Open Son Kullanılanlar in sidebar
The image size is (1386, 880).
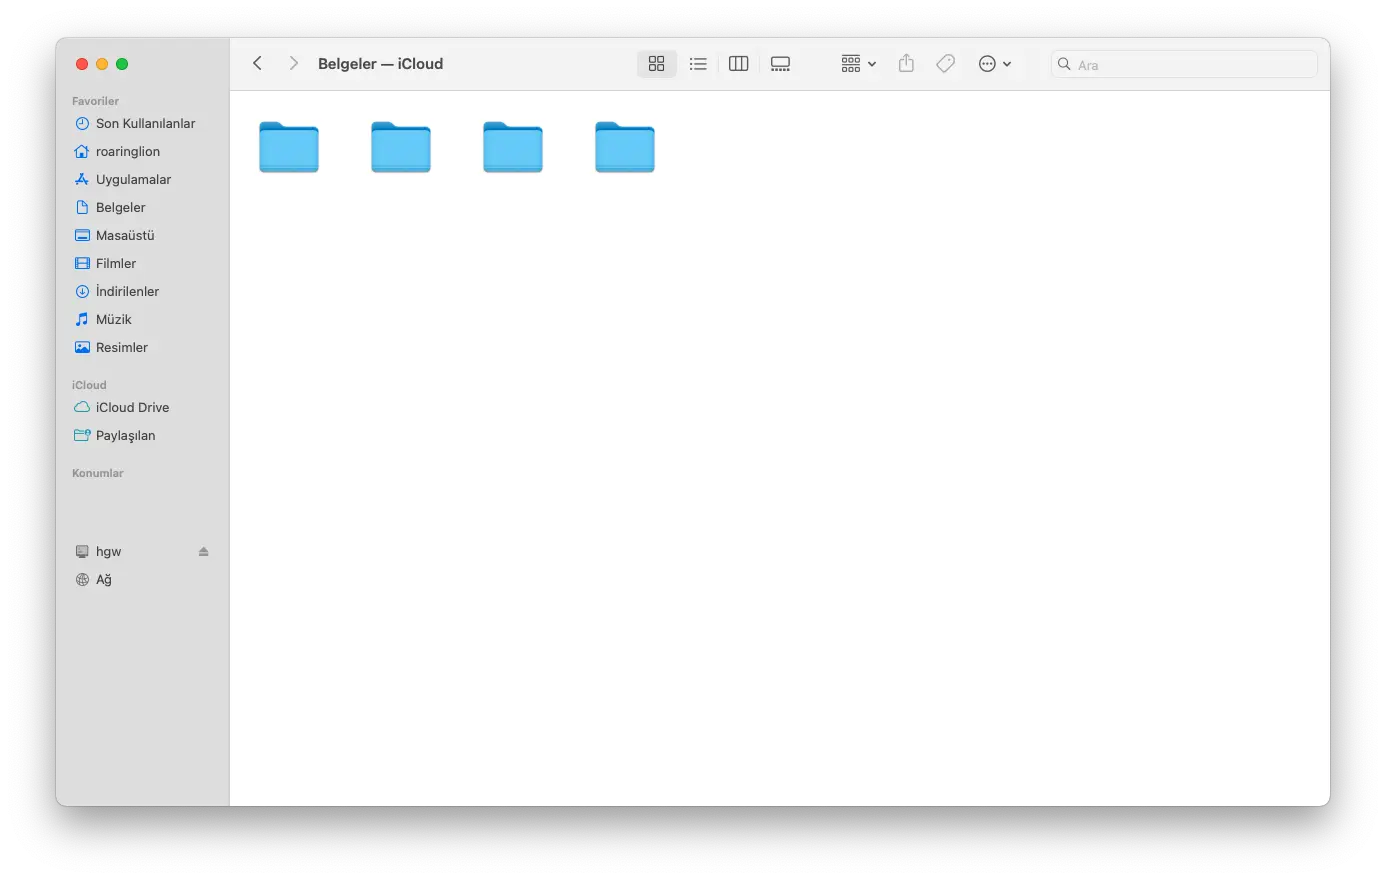pyautogui.click(x=142, y=124)
